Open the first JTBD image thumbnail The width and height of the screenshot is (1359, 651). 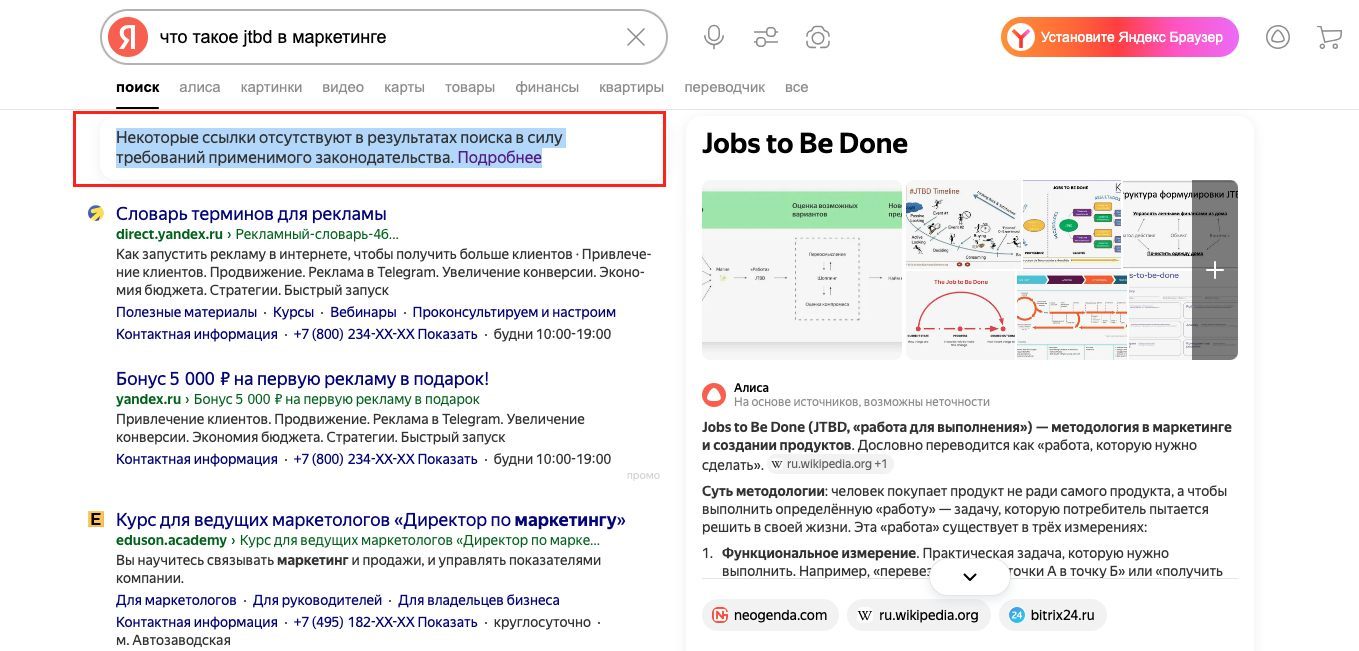(800, 270)
